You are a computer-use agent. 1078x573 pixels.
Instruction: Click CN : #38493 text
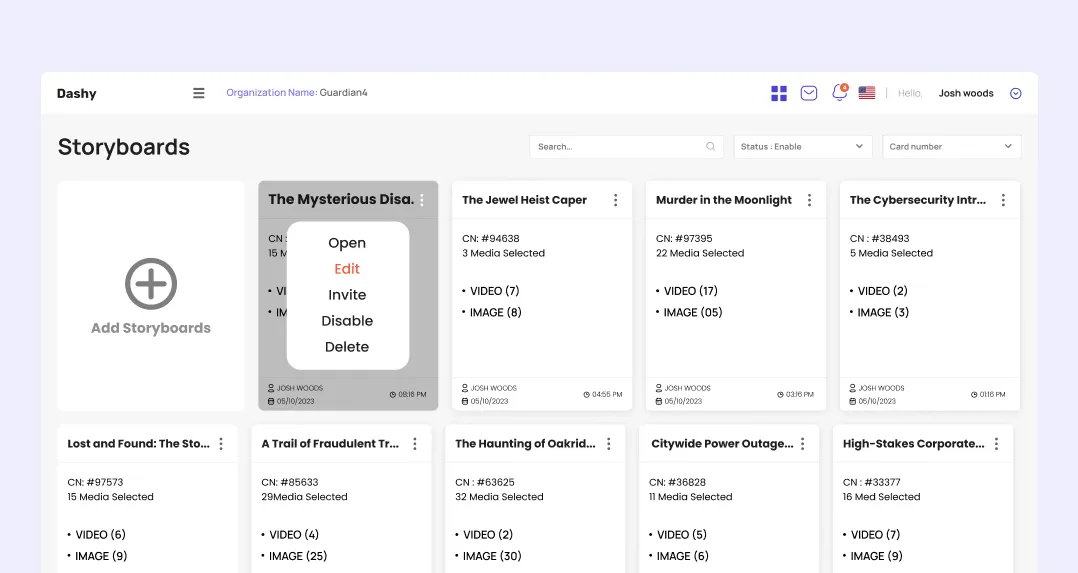tap(879, 239)
